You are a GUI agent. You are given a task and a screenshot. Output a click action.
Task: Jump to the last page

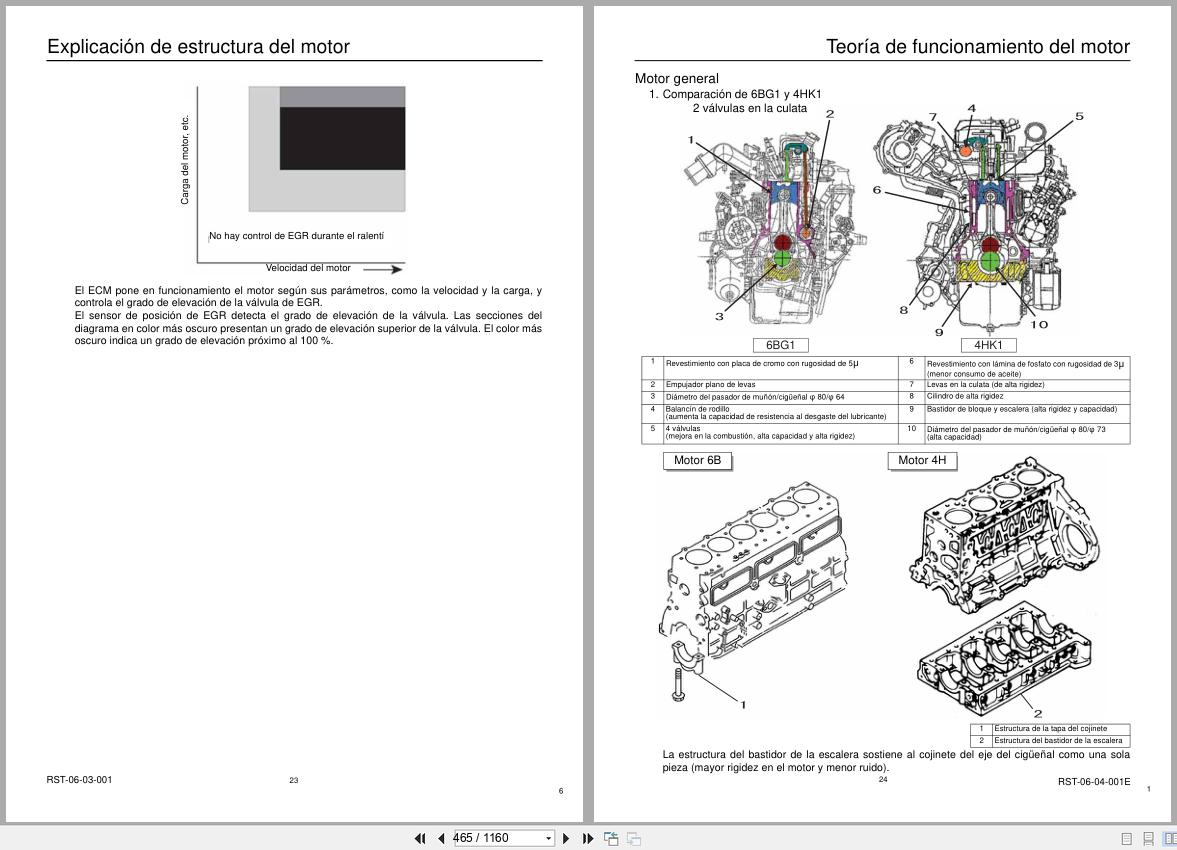pos(588,839)
